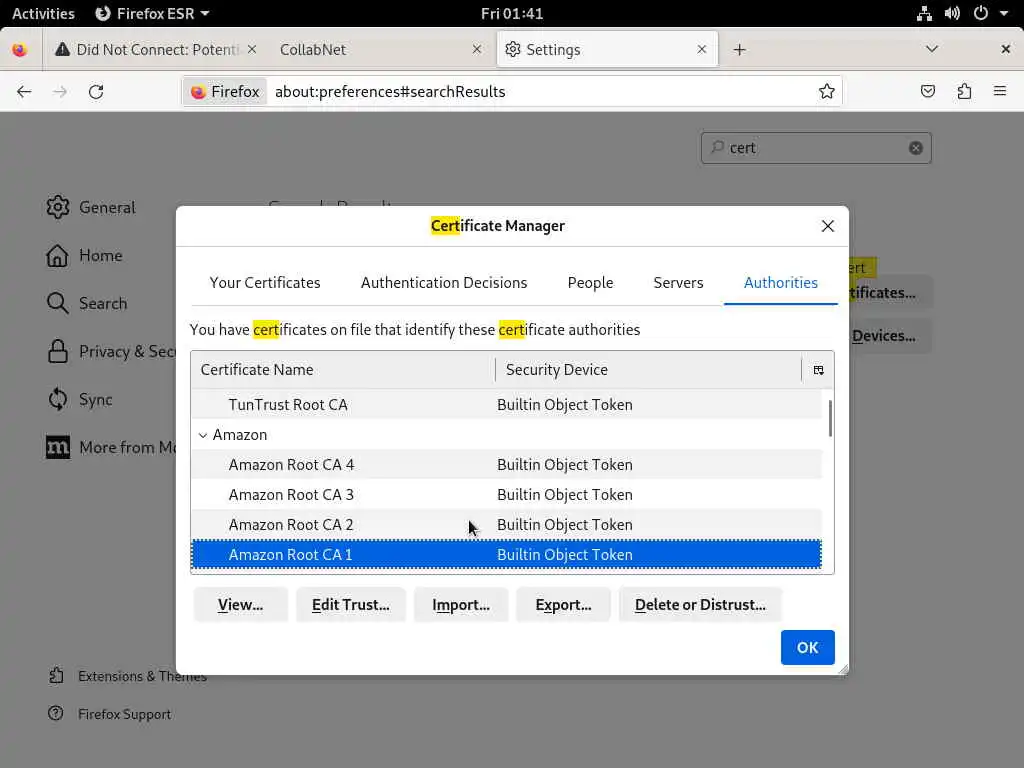Open Sync settings category
The image size is (1024, 768).
point(80,400)
